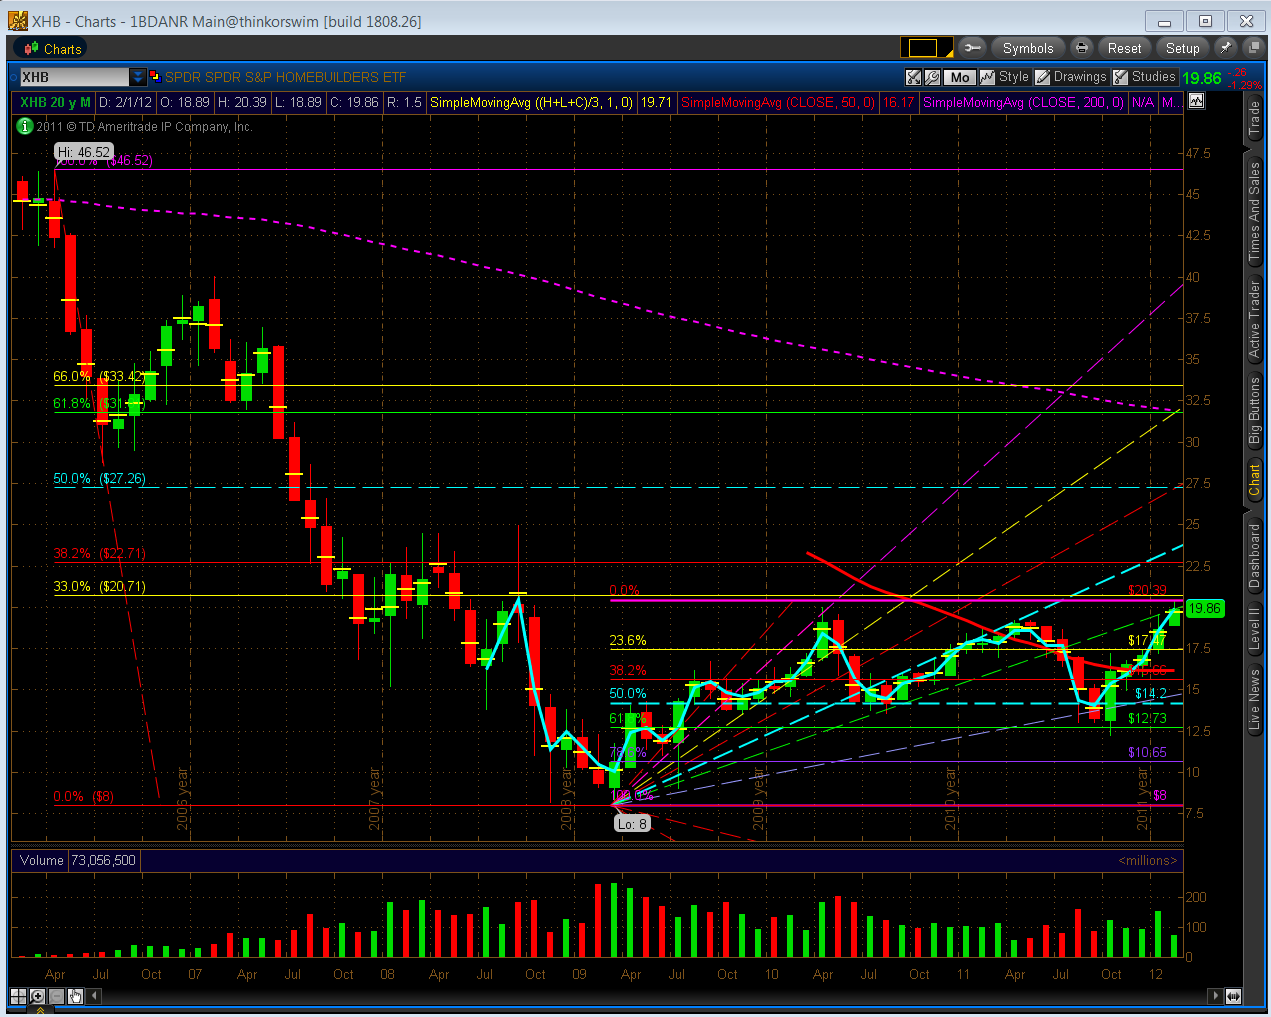Open the Drawings menu
Image resolution: width=1271 pixels, height=1017 pixels.
coord(1071,77)
